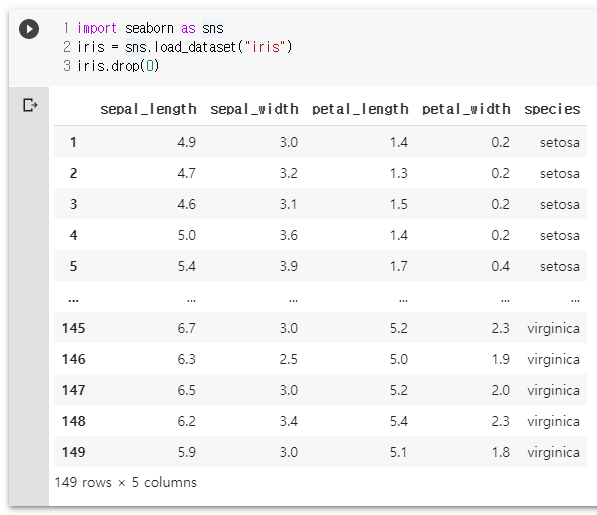Viewport: 597px width, 515px height.
Task: Run the code cell with play button
Action: [29, 29]
